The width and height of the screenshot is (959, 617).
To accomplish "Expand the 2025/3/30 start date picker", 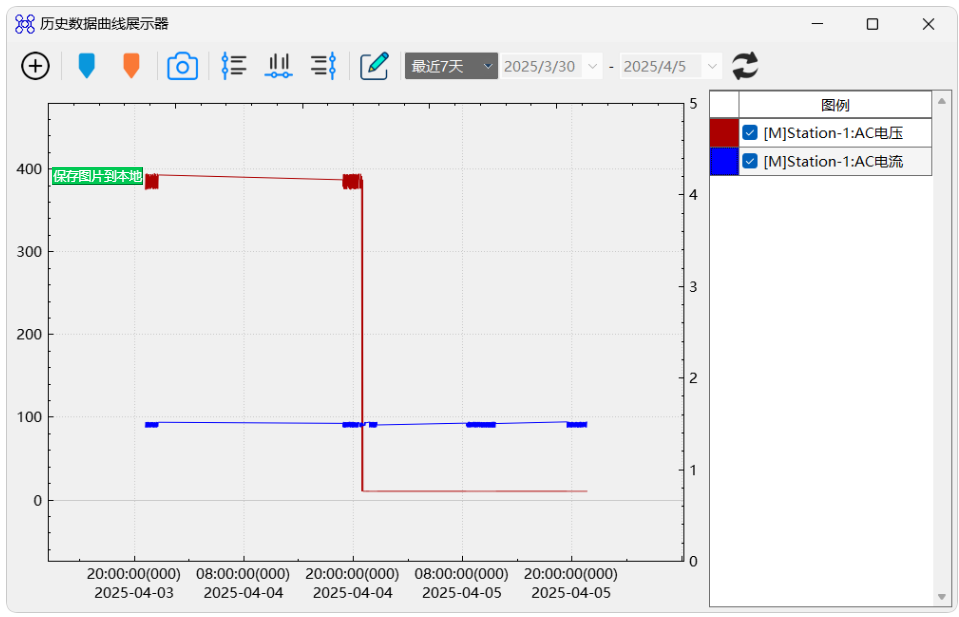I will point(592,66).
